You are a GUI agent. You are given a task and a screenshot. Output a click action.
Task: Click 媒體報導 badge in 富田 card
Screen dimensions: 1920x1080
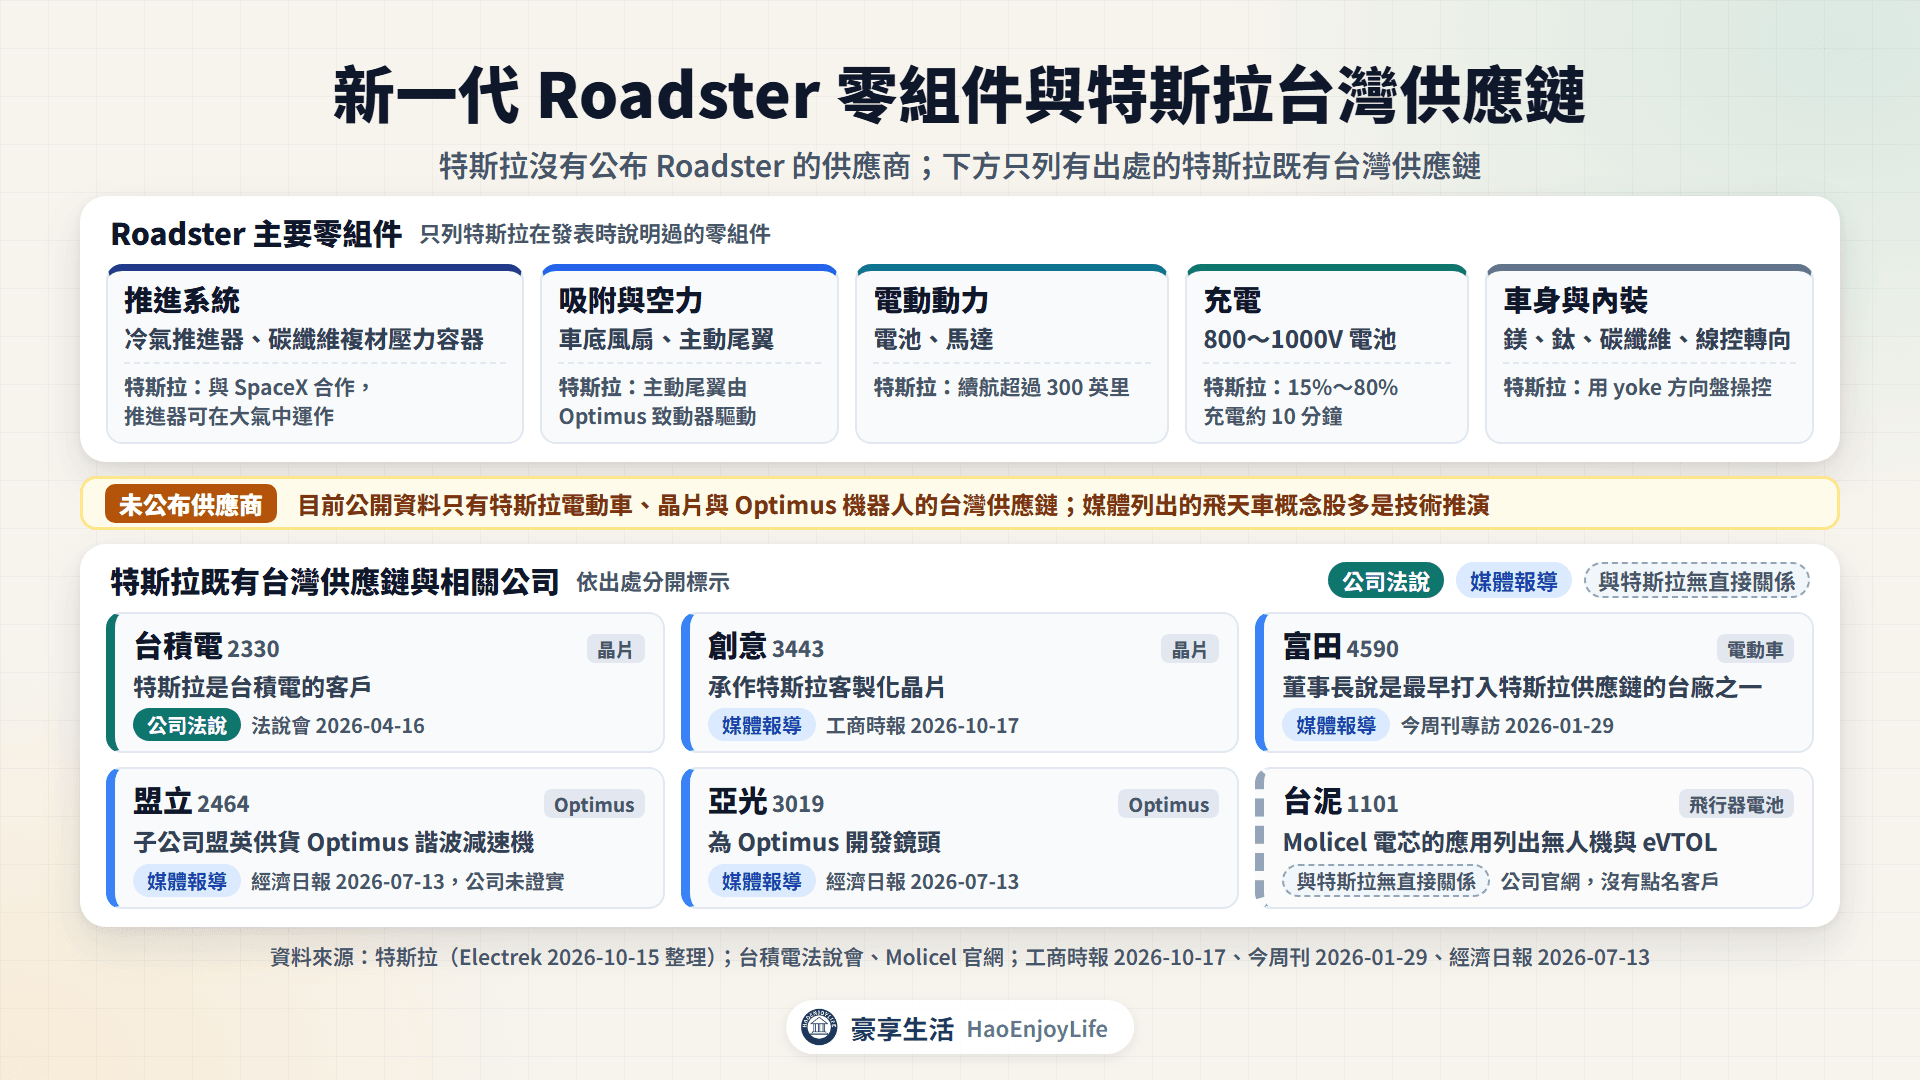[1336, 725]
